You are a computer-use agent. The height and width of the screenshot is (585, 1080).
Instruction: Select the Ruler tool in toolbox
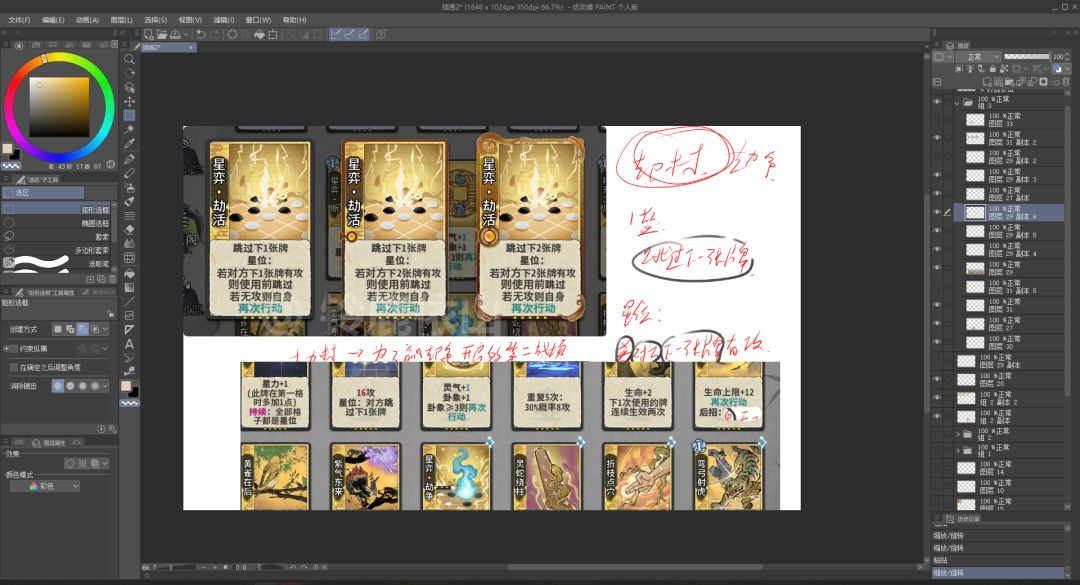(129, 329)
